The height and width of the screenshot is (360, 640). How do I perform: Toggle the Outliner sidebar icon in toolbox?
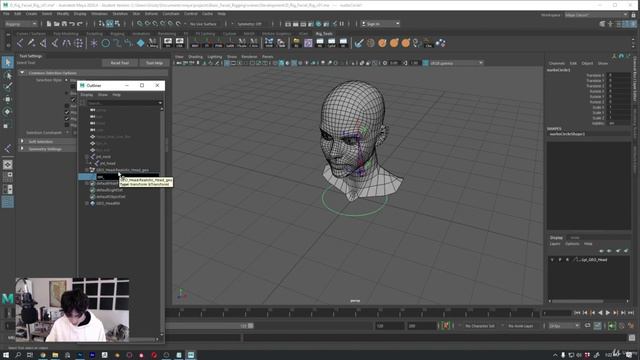pos(7,202)
